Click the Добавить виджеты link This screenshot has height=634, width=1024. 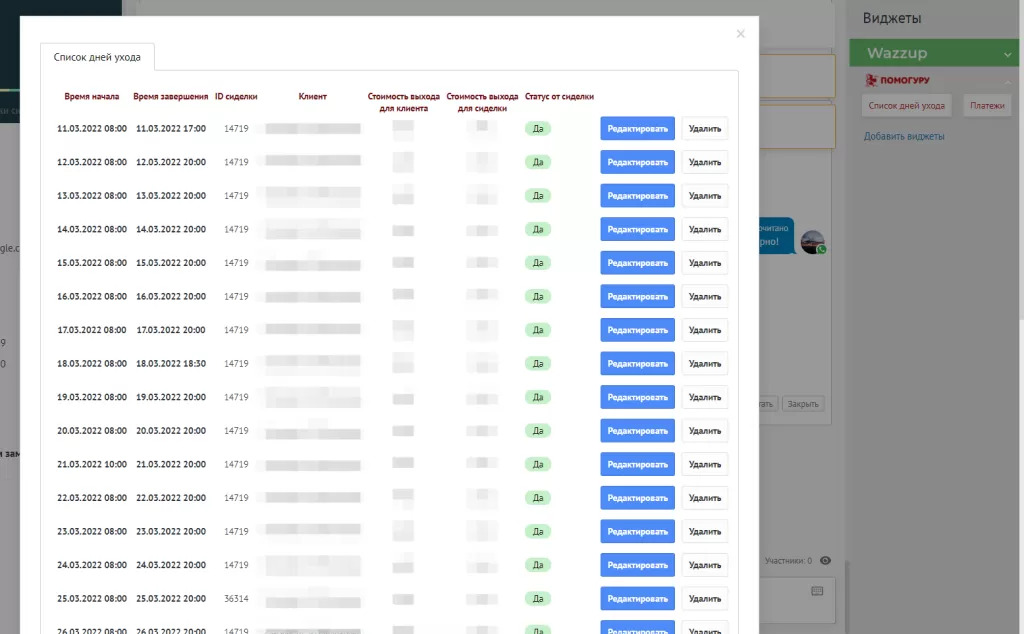pyautogui.click(x=904, y=136)
